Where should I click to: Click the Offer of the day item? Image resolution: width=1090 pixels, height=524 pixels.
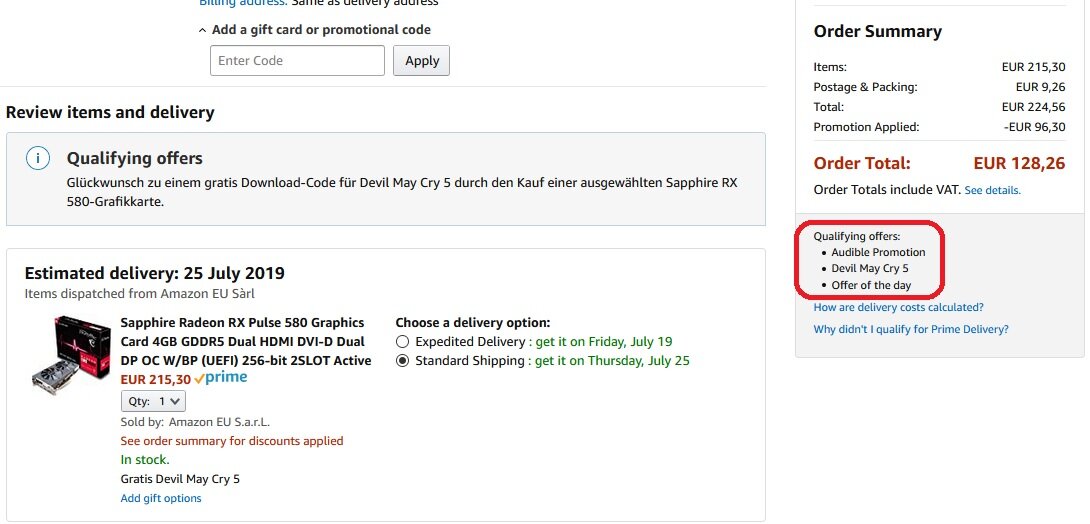(x=871, y=285)
